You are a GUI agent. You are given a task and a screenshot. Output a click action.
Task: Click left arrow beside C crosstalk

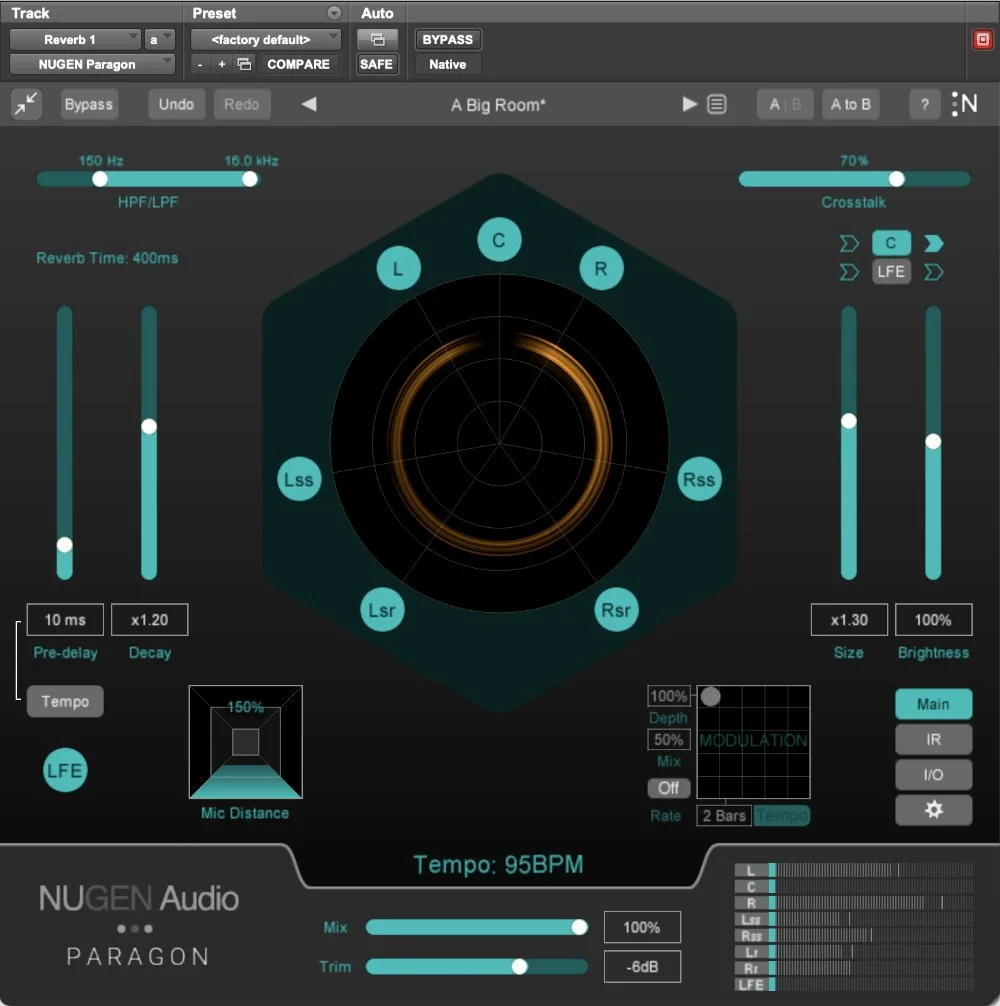849,243
